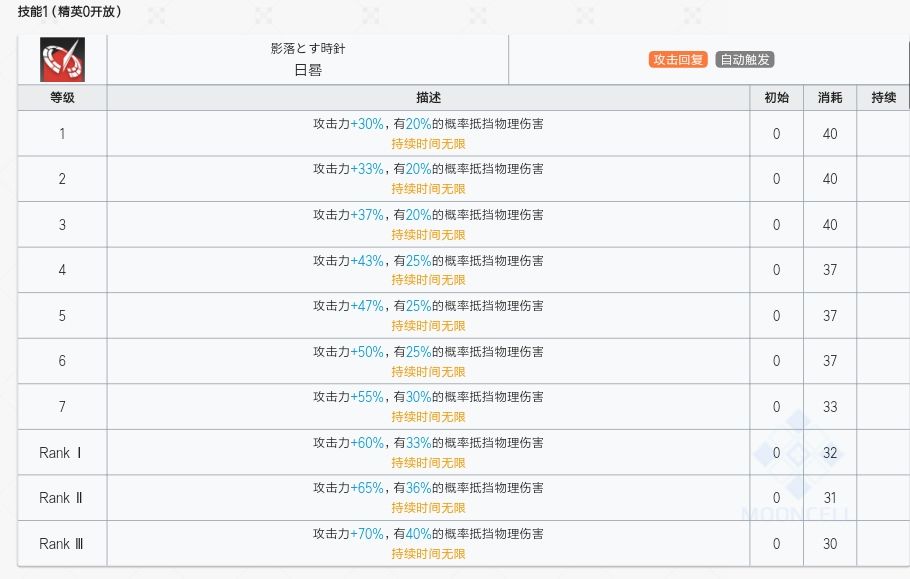Click level cell 1
Viewport: 910px width, 579px height.
[62, 133]
